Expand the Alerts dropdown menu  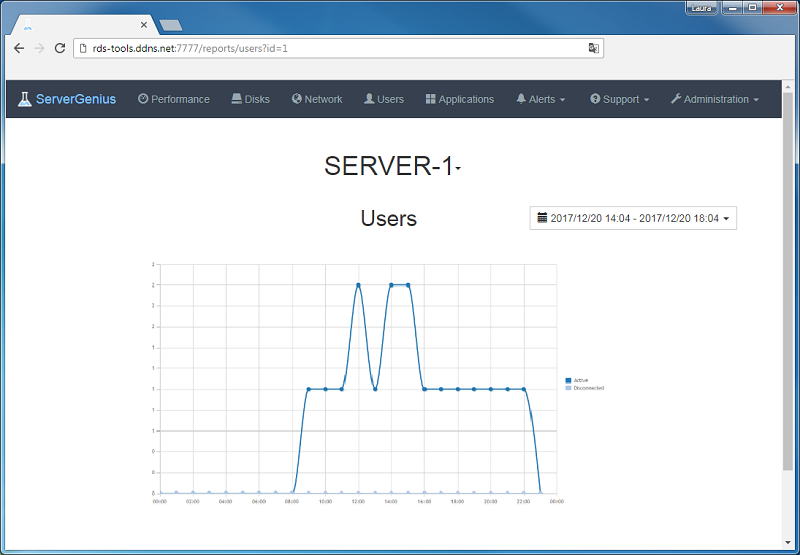click(x=541, y=99)
